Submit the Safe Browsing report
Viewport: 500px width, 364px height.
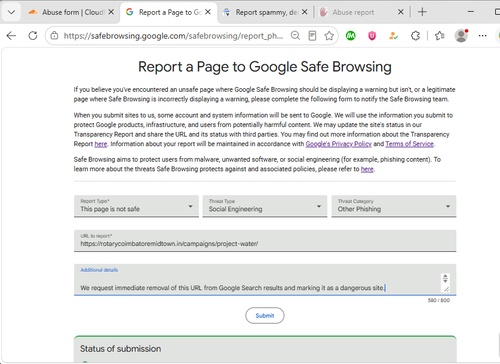click(265, 316)
